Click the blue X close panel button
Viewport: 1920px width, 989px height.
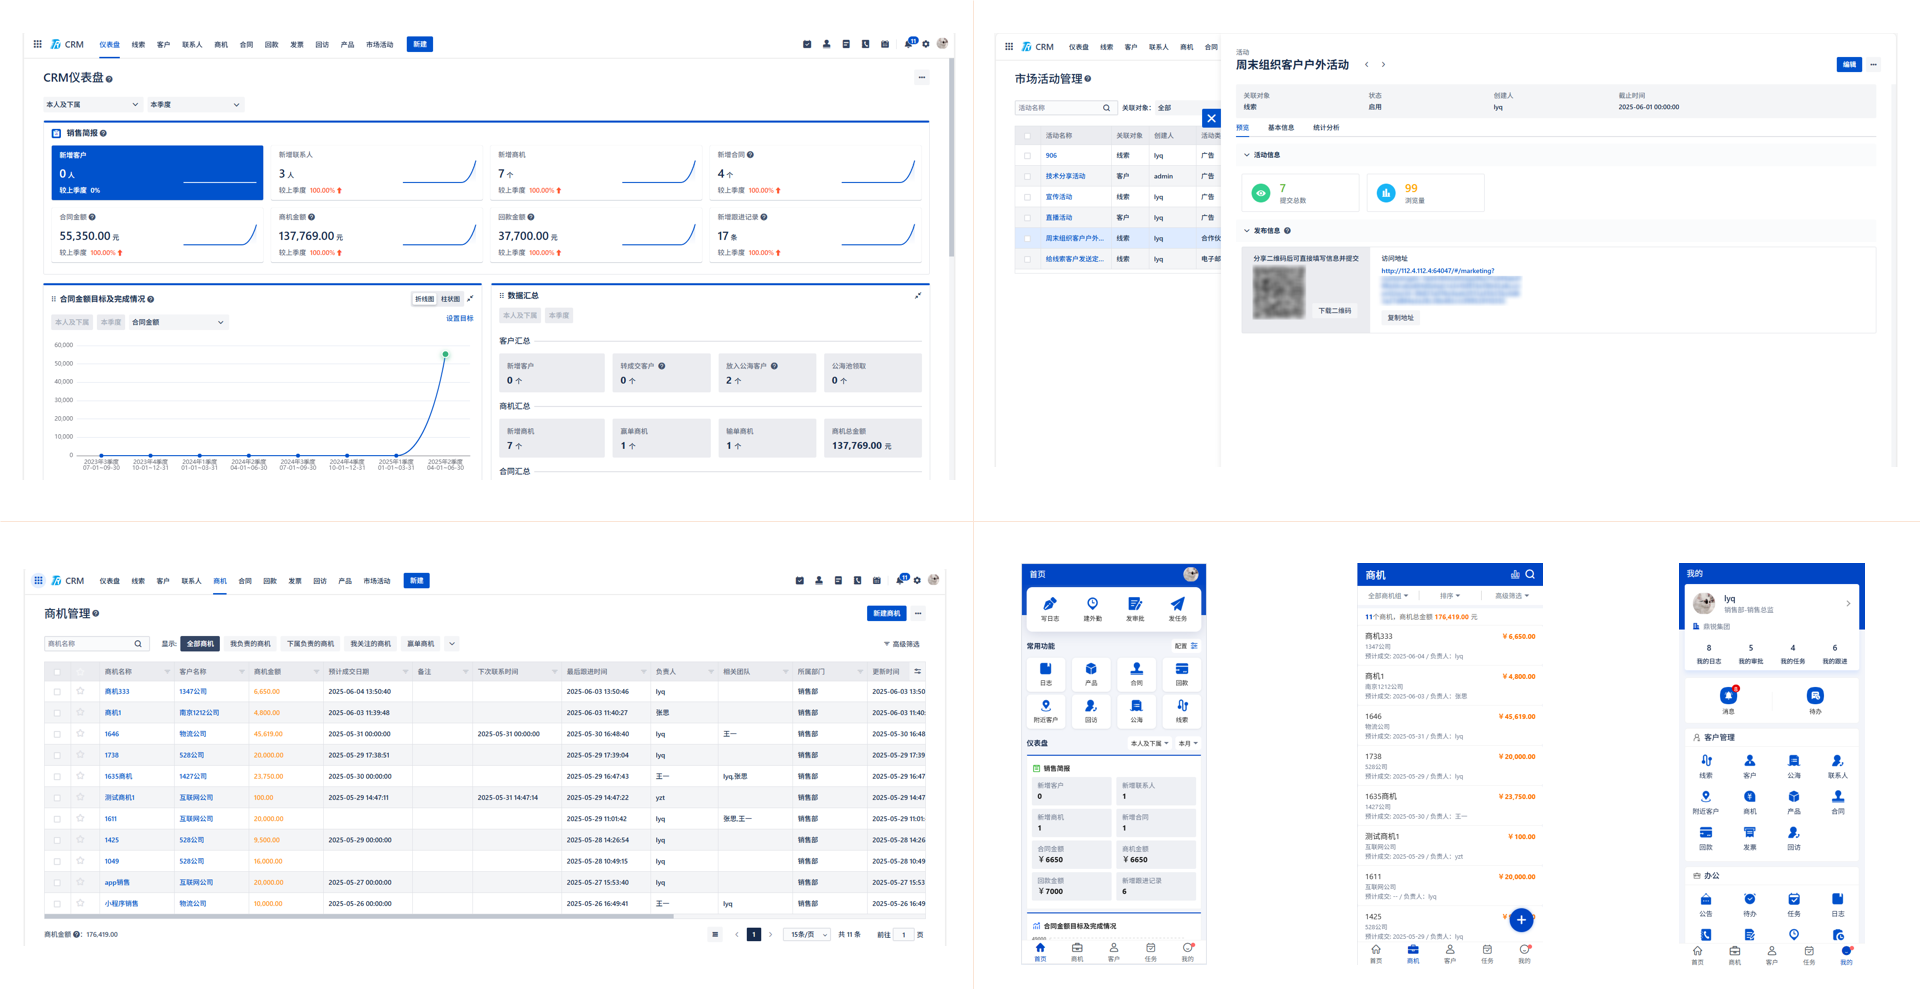(1211, 118)
